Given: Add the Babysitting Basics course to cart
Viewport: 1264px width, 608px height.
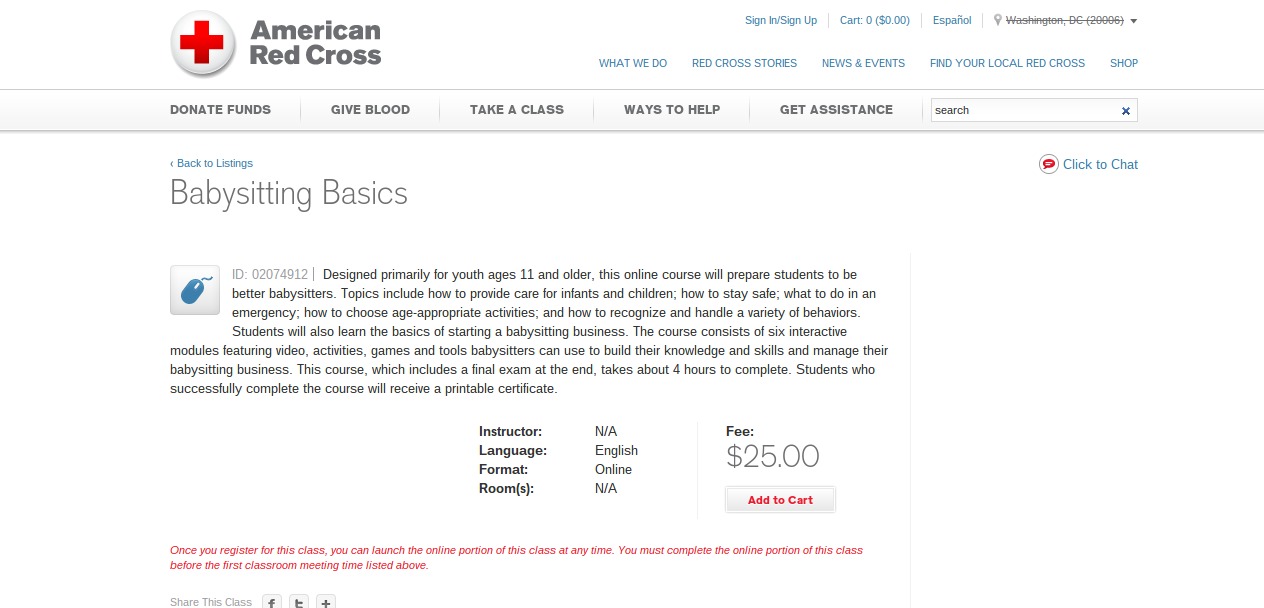Looking at the screenshot, I should pos(780,500).
